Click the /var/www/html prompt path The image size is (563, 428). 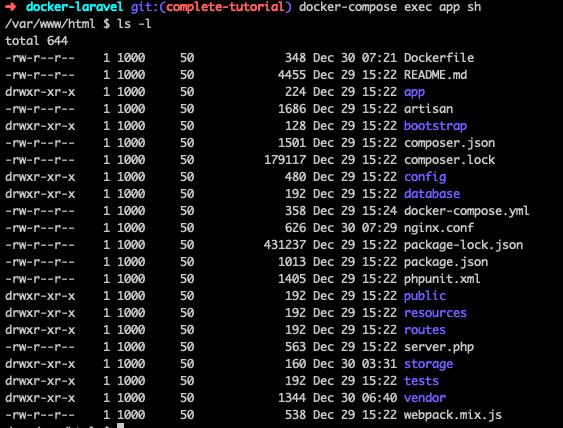click(x=50, y=24)
